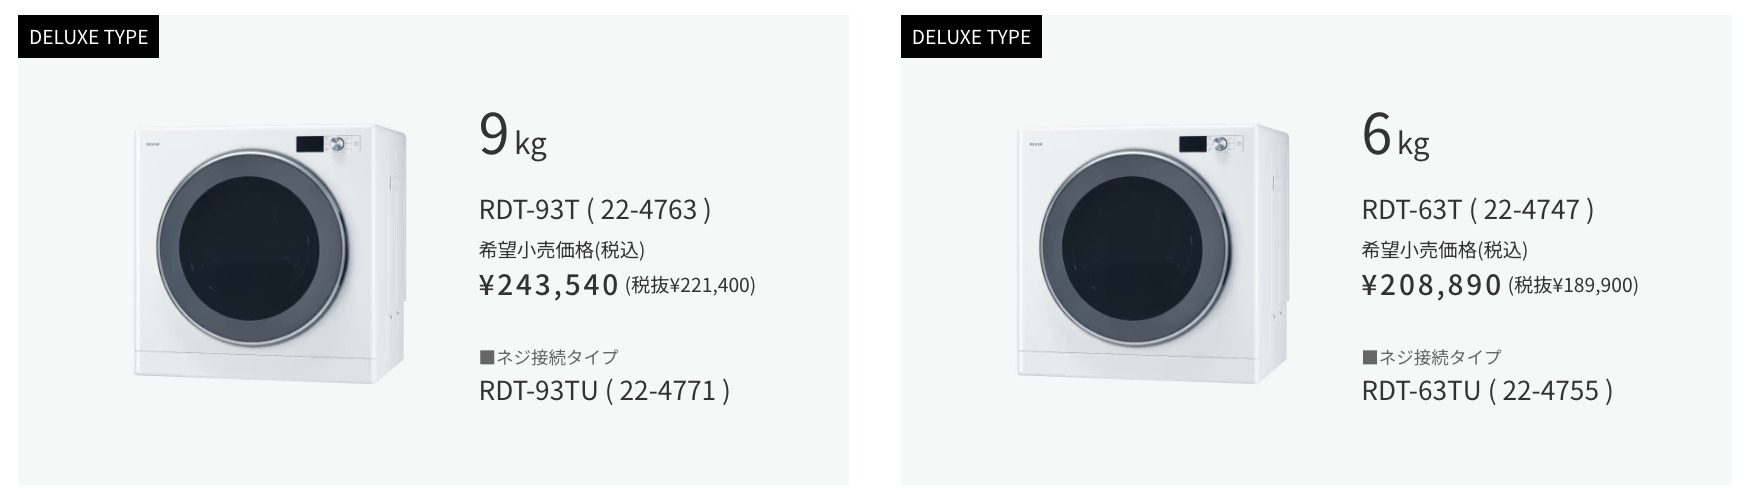The width and height of the screenshot is (1748, 498).
Task: Click 希望小売価格(税込) label for RDT-93T
Action: click(562, 250)
